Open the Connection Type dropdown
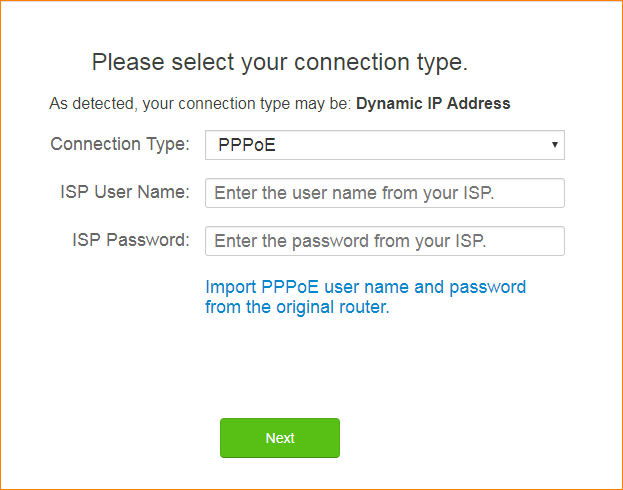 pyautogui.click(x=384, y=145)
